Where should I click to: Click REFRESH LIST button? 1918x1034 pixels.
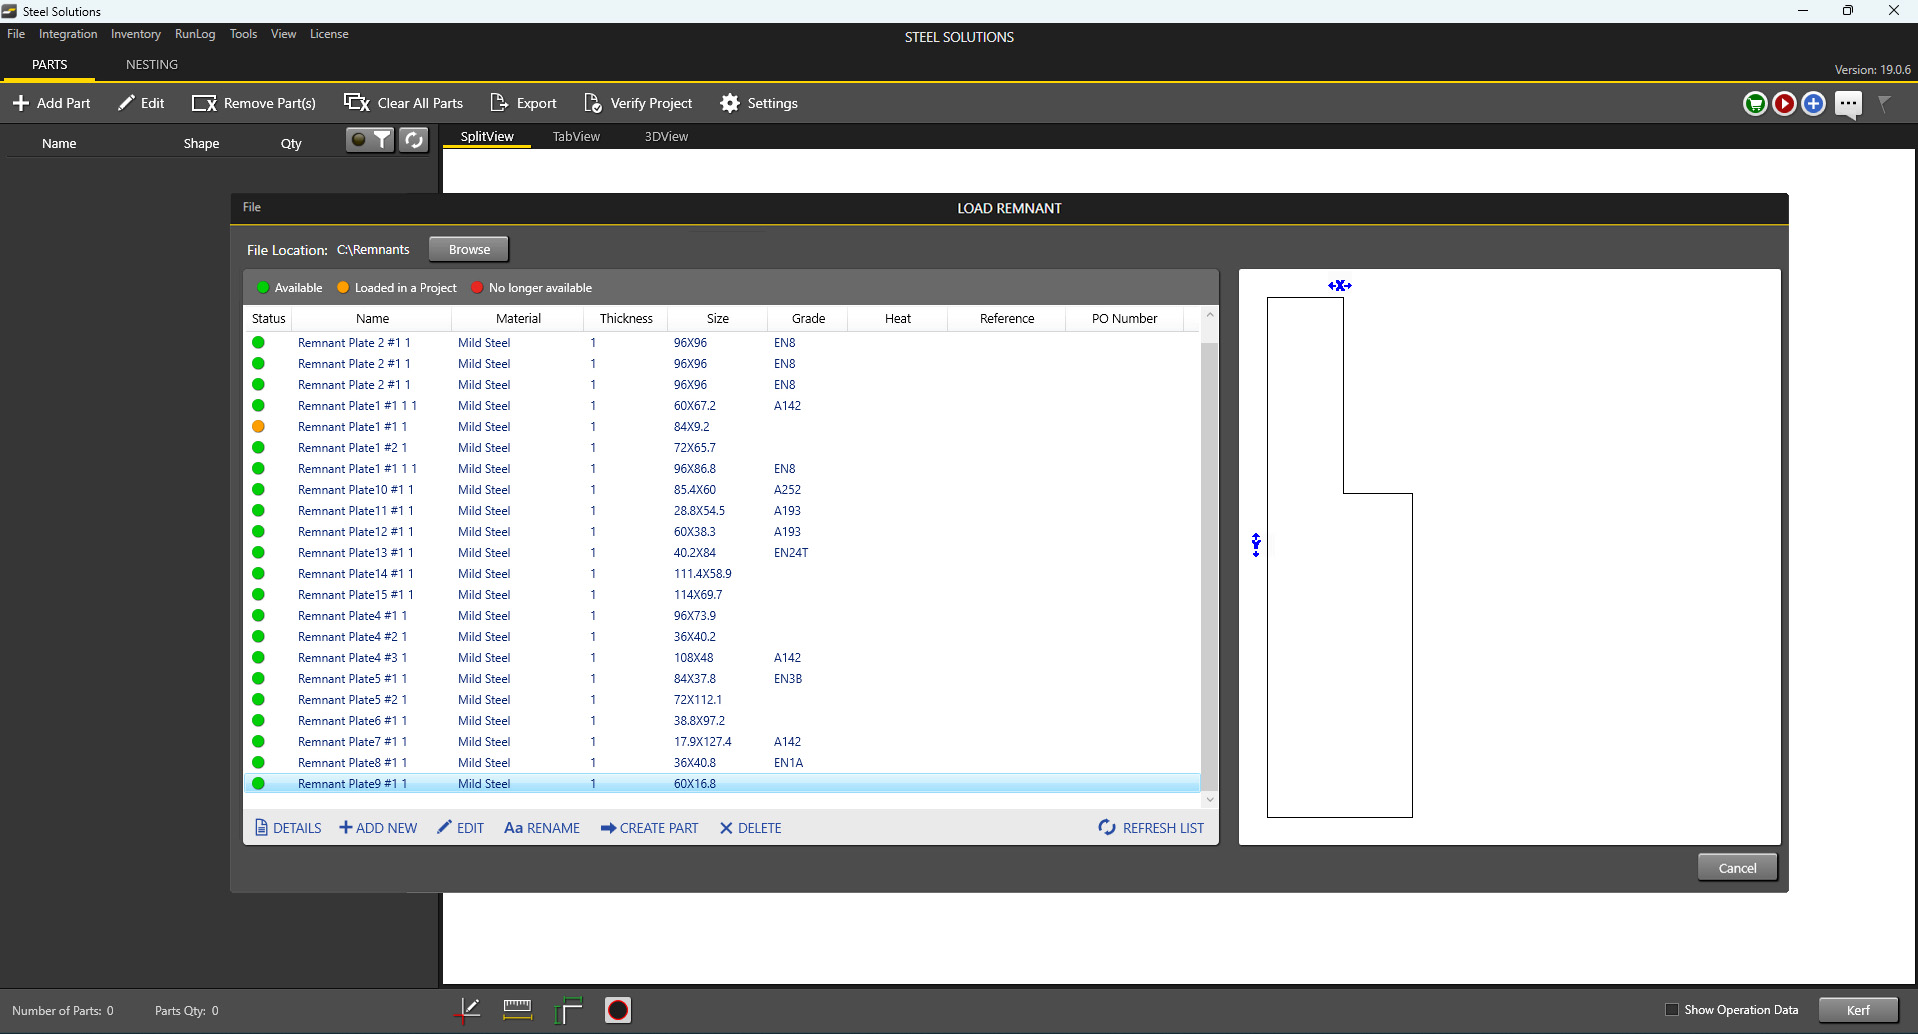click(x=1151, y=828)
